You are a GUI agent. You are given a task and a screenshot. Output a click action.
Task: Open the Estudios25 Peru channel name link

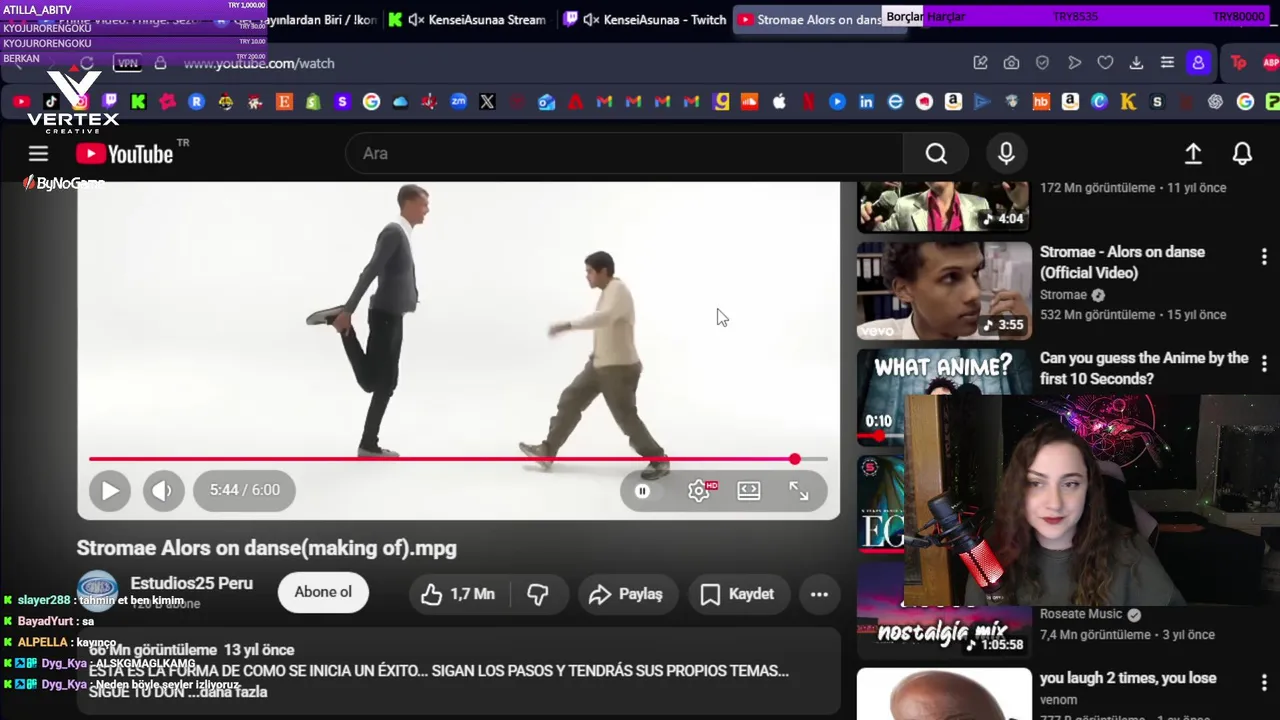[191, 583]
